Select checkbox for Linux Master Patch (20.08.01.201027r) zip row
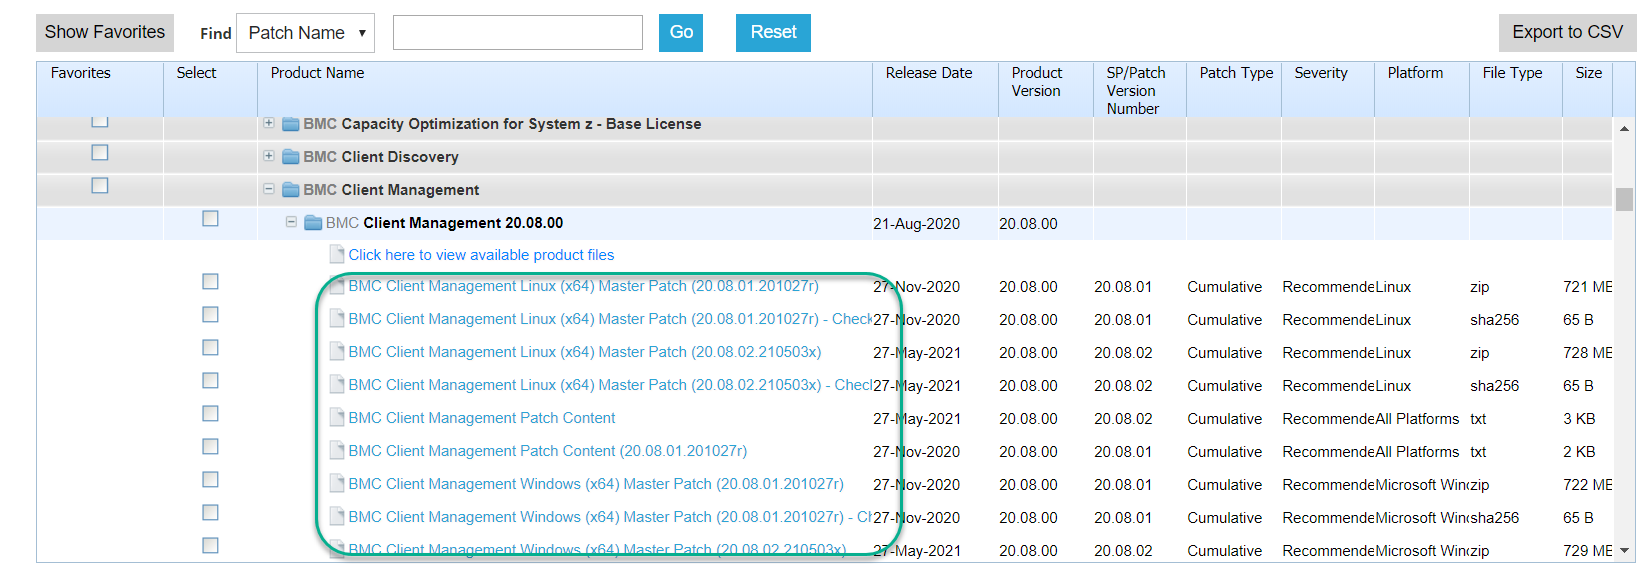 pyautogui.click(x=210, y=282)
